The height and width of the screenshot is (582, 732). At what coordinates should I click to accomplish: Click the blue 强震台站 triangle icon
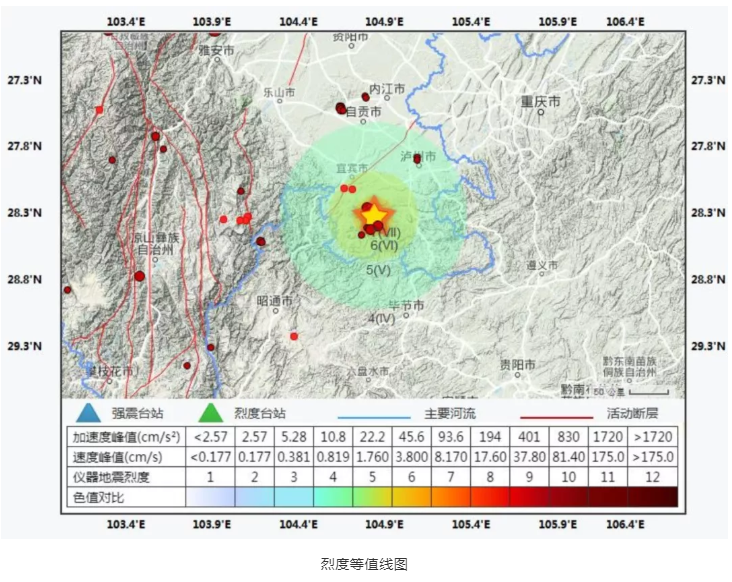tap(88, 412)
